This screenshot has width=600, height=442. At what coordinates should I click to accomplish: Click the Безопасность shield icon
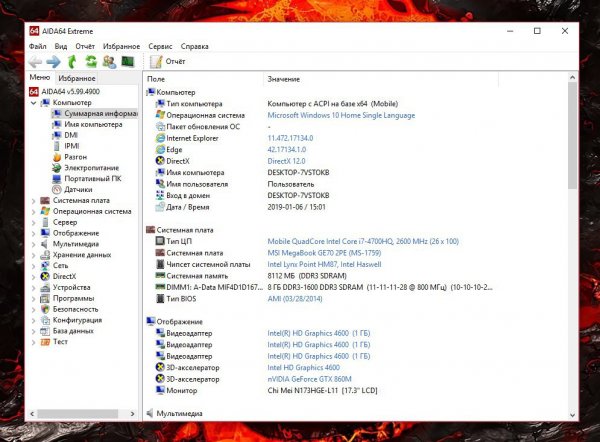(45, 309)
